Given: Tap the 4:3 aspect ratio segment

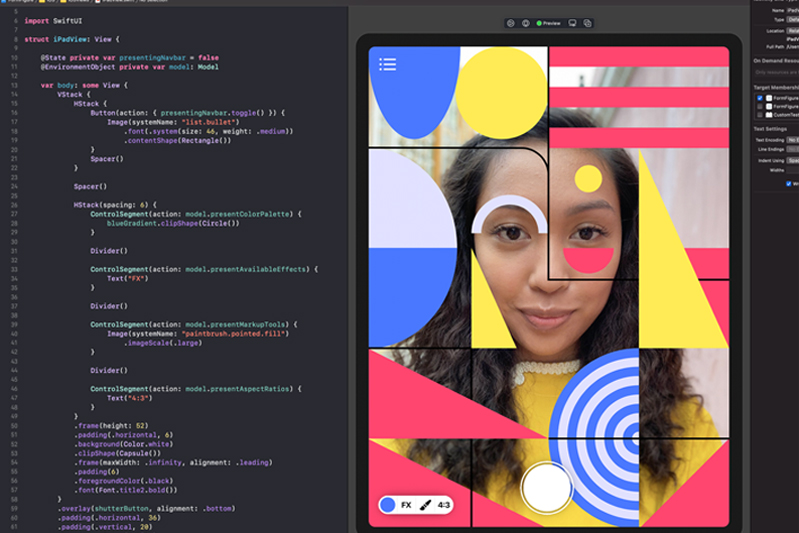Looking at the screenshot, I should (443, 505).
